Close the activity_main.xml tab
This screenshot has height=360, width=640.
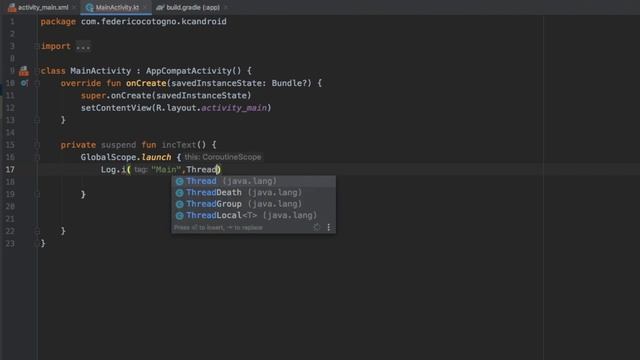pos(74,7)
